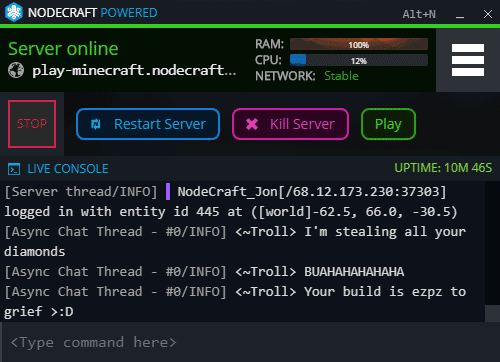Viewport: 500px width, 362px height.
Task: Focus the Type command here field
Action: coord(250,342)
